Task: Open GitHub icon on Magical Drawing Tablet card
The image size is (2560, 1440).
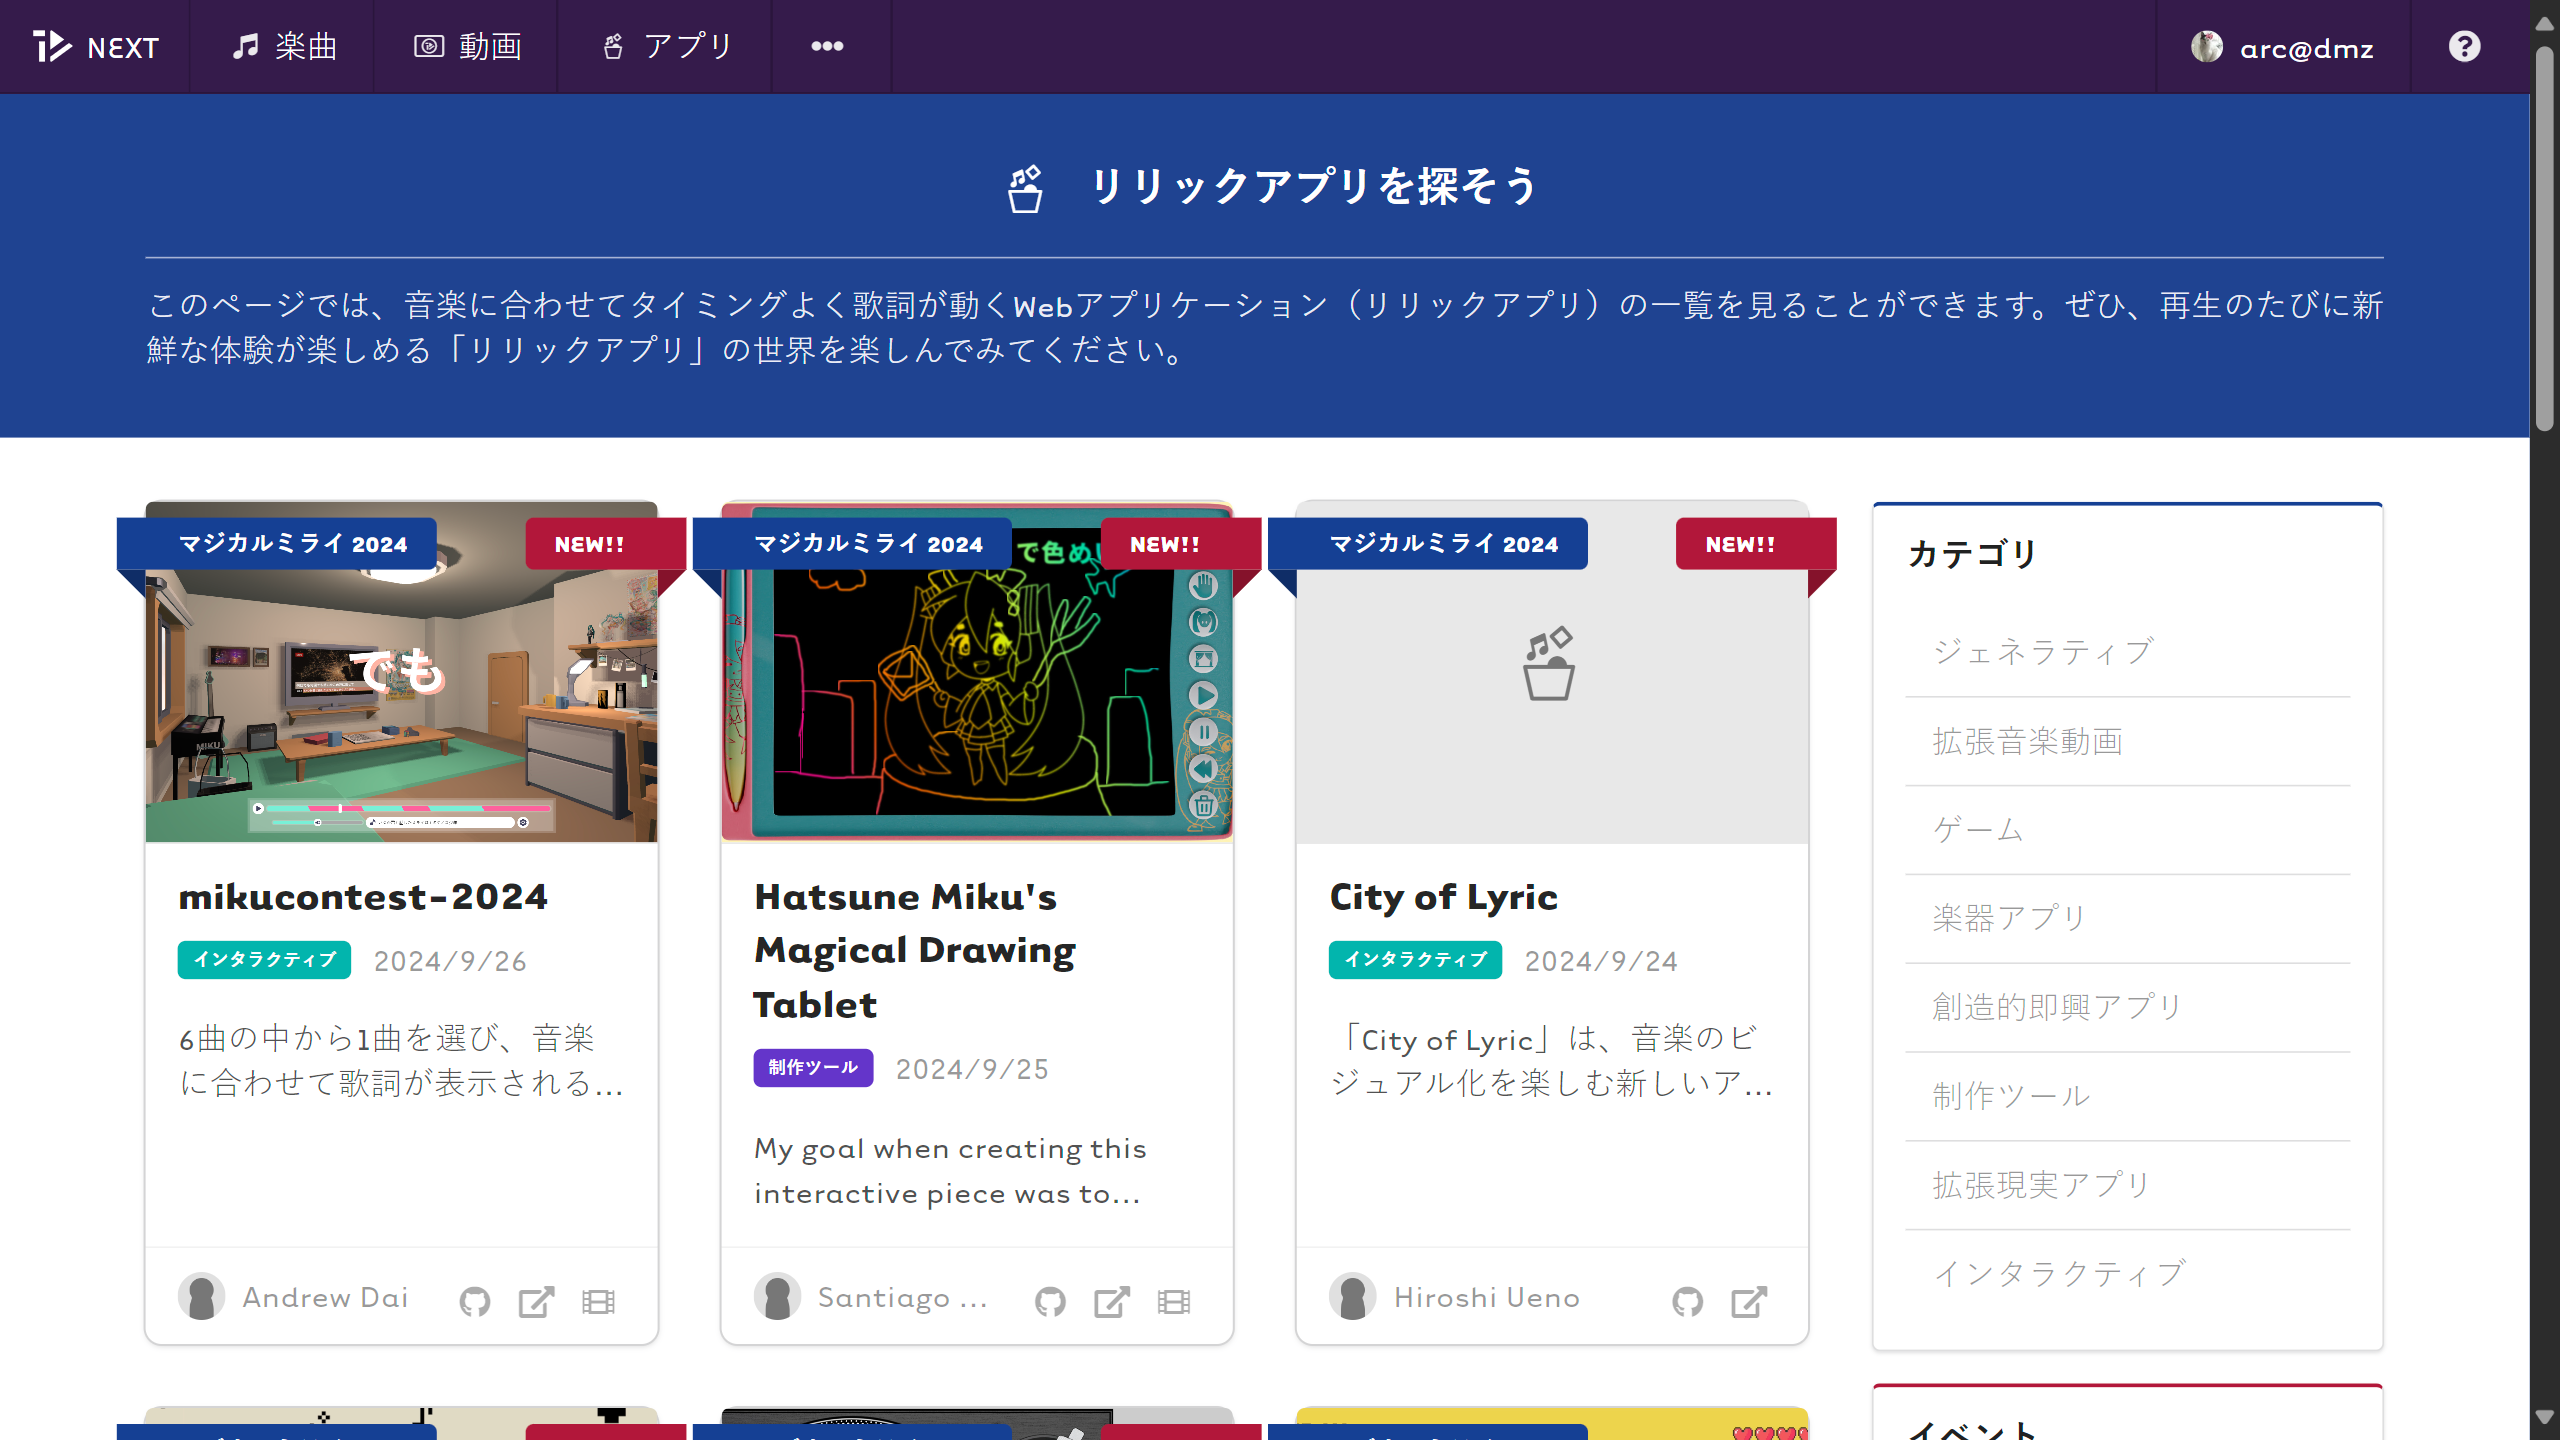Action: (1050, 1301)
